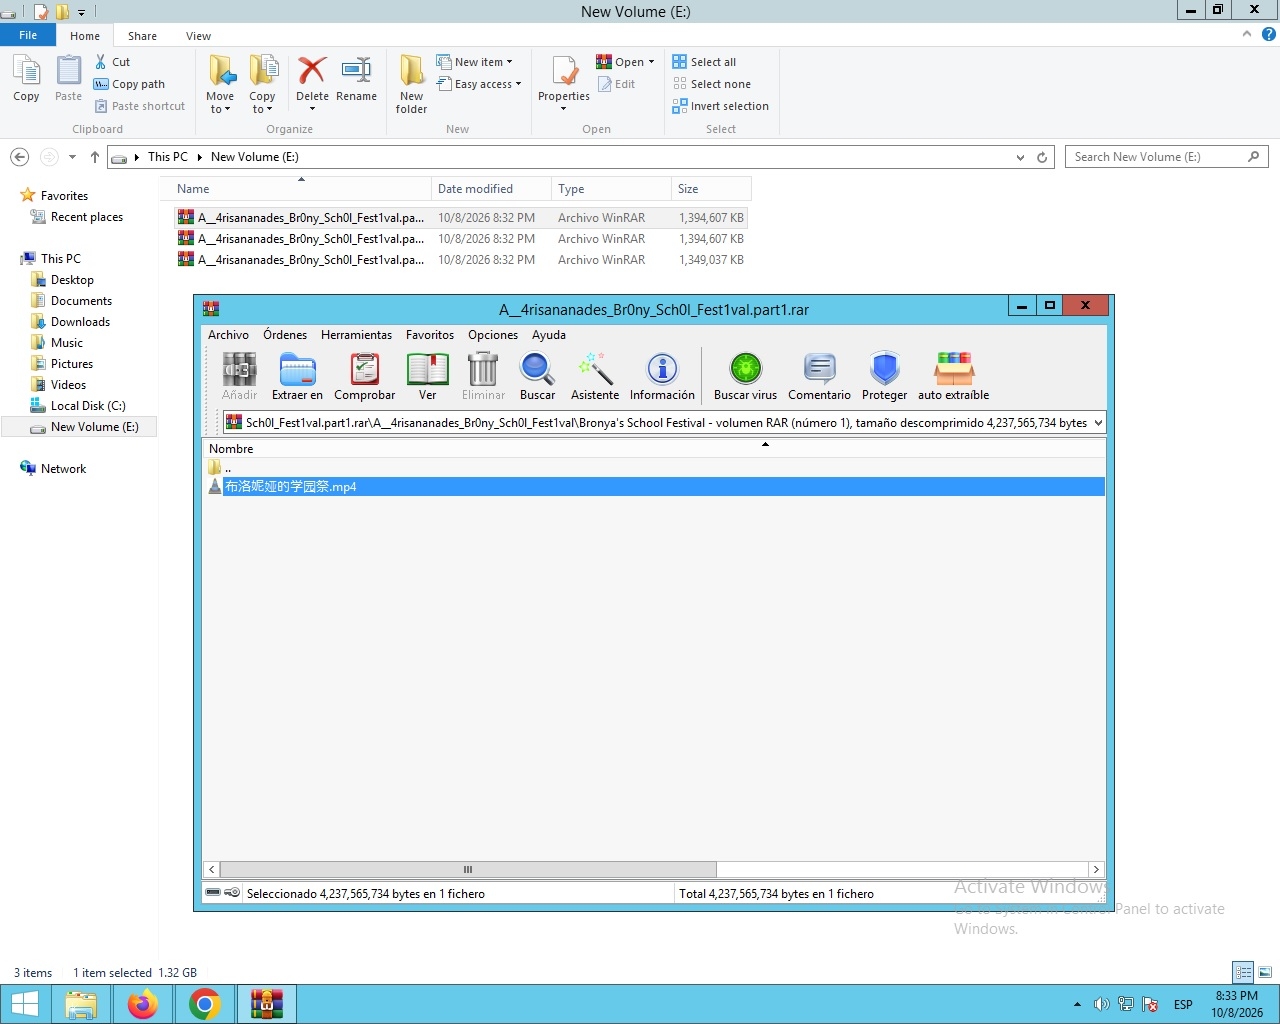The height and width of the screenshot is (1024, 1280).
Task: Click the Buscar magnifier icon in WinRAR
Action: click(x=537, y=376)
